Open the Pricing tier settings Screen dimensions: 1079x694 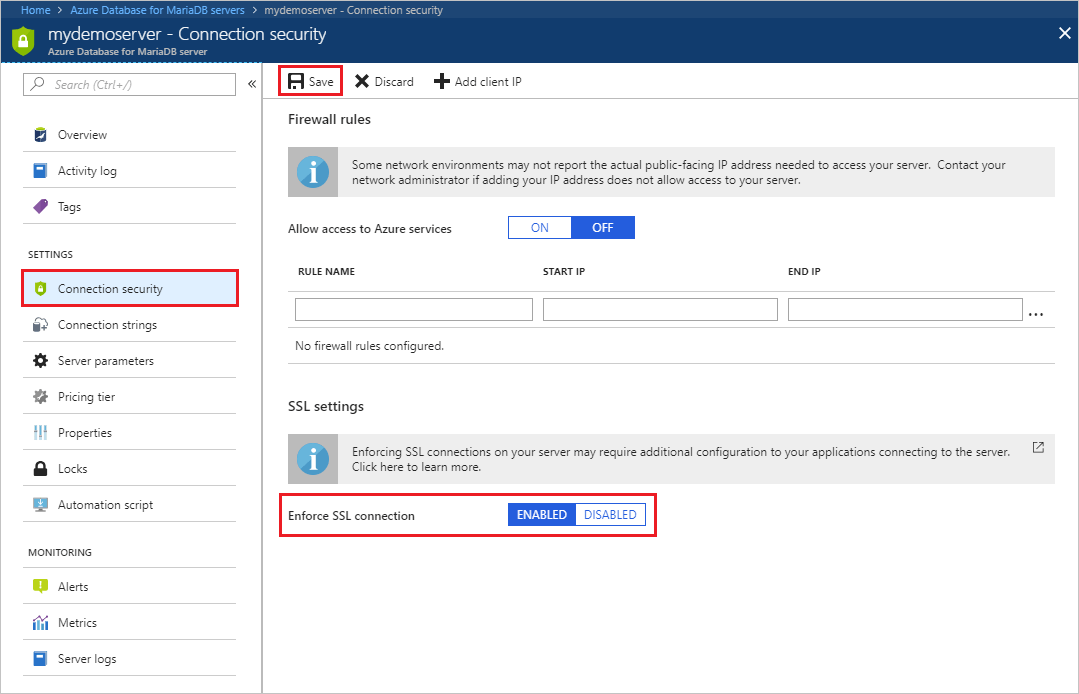94,396
